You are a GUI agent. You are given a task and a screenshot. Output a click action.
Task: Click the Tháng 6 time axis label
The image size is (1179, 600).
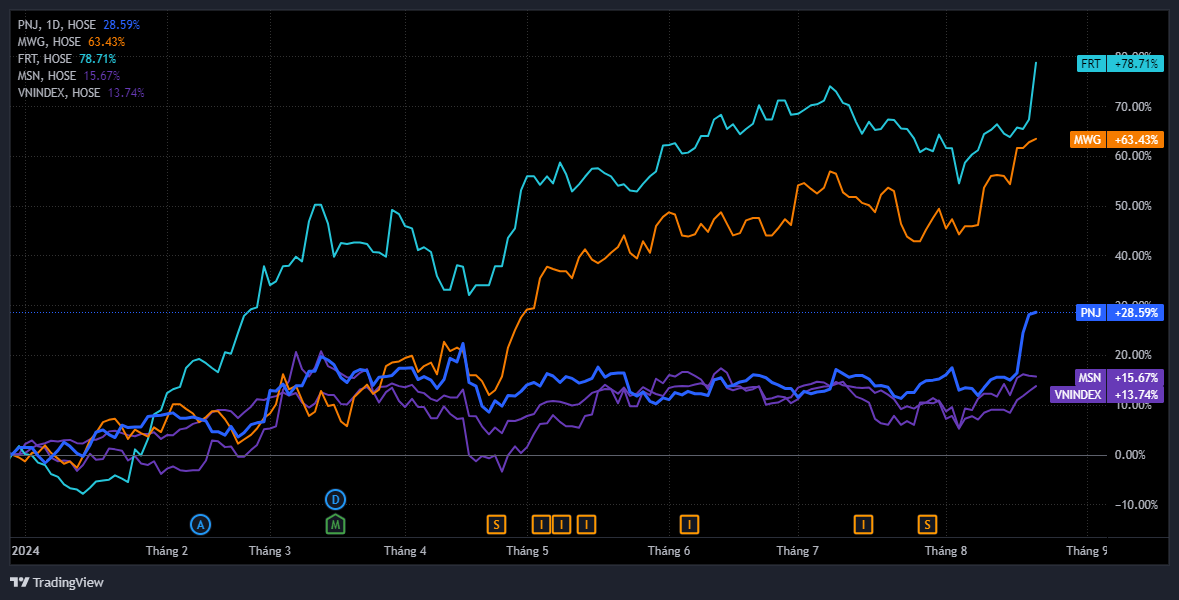coord(669,551)
